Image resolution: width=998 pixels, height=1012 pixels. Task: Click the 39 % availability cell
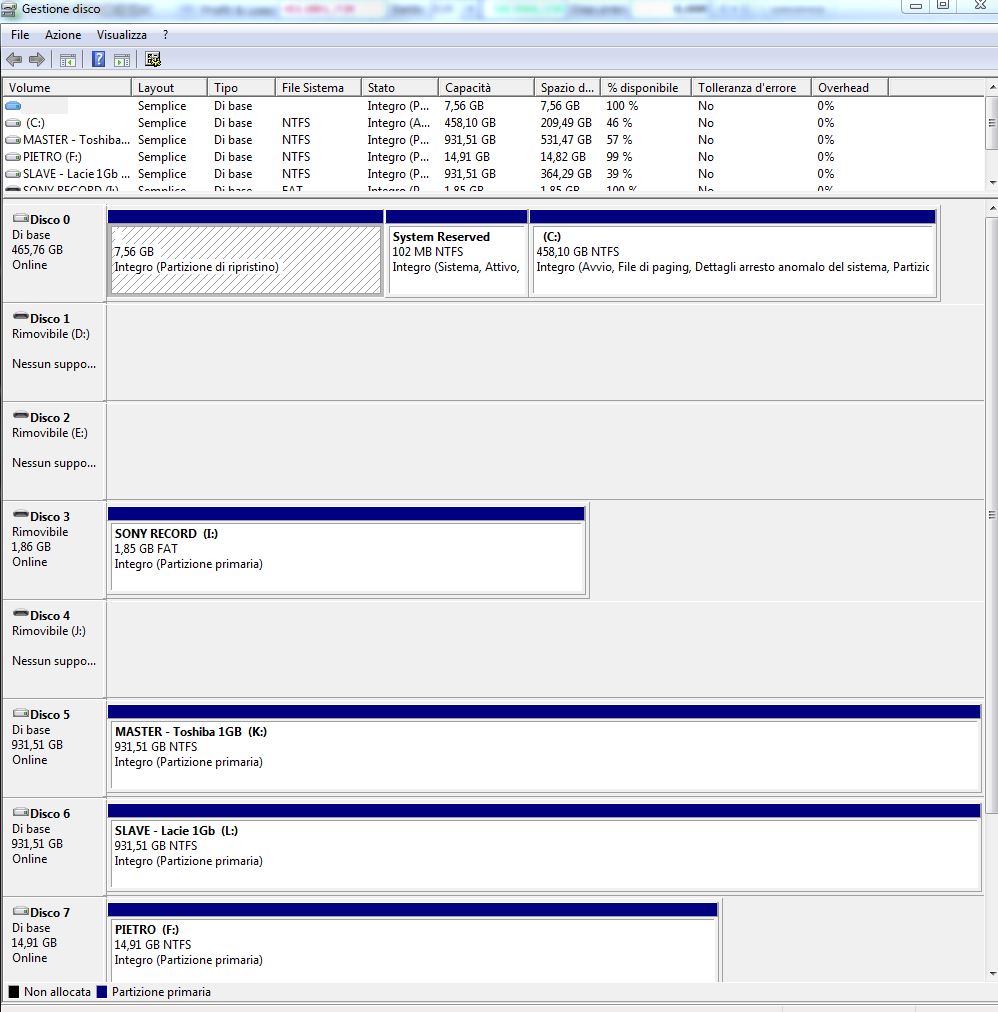(619, 174)
